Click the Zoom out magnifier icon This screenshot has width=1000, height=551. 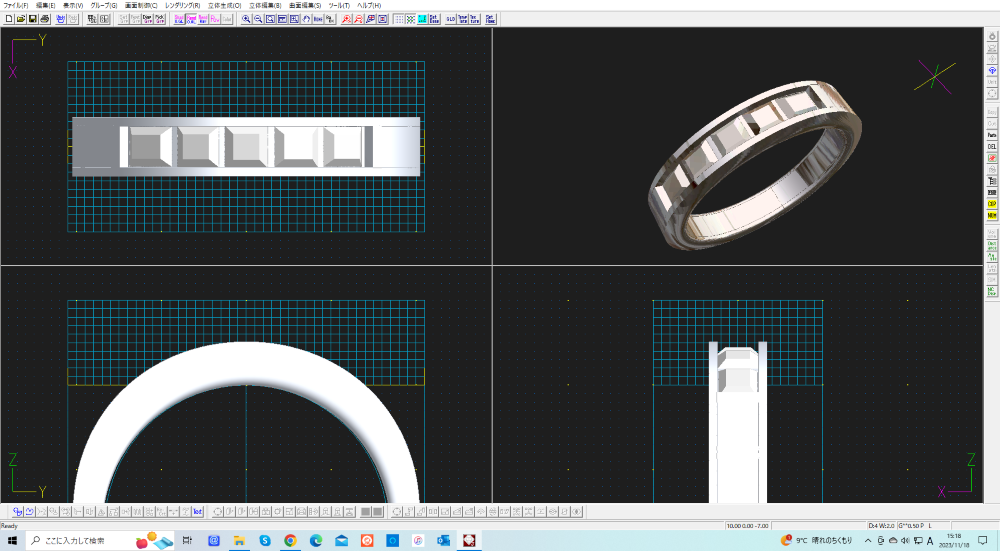point(259,19)
